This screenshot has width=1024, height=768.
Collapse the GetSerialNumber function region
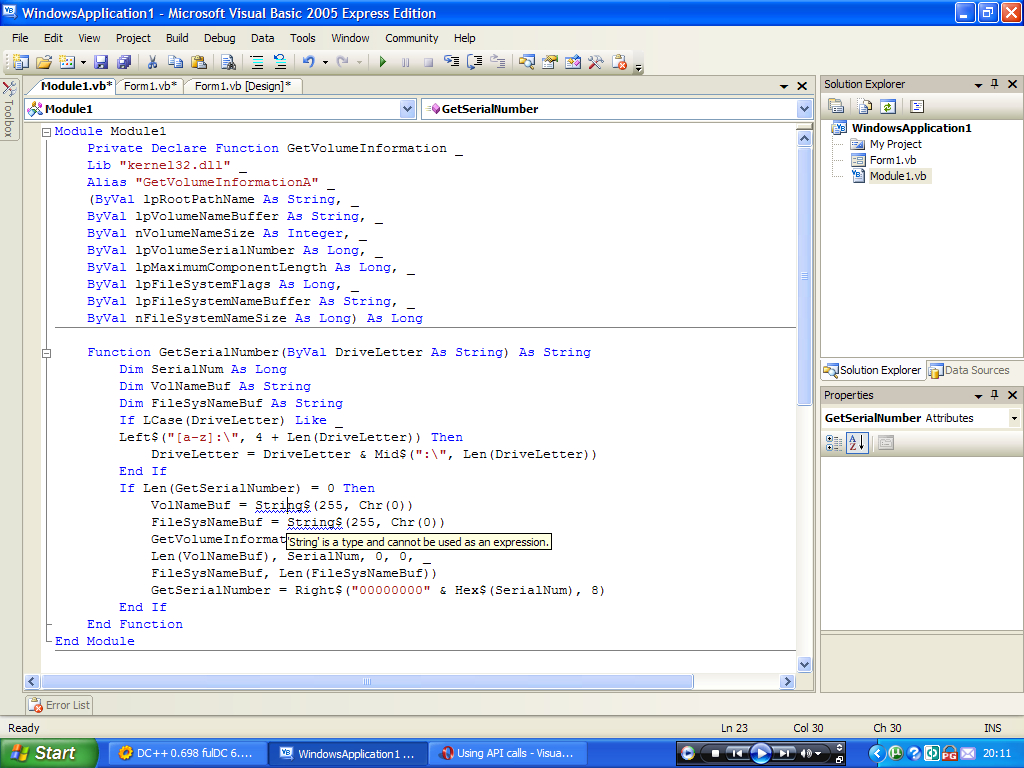pyautogui.click(x=46, y=353)
